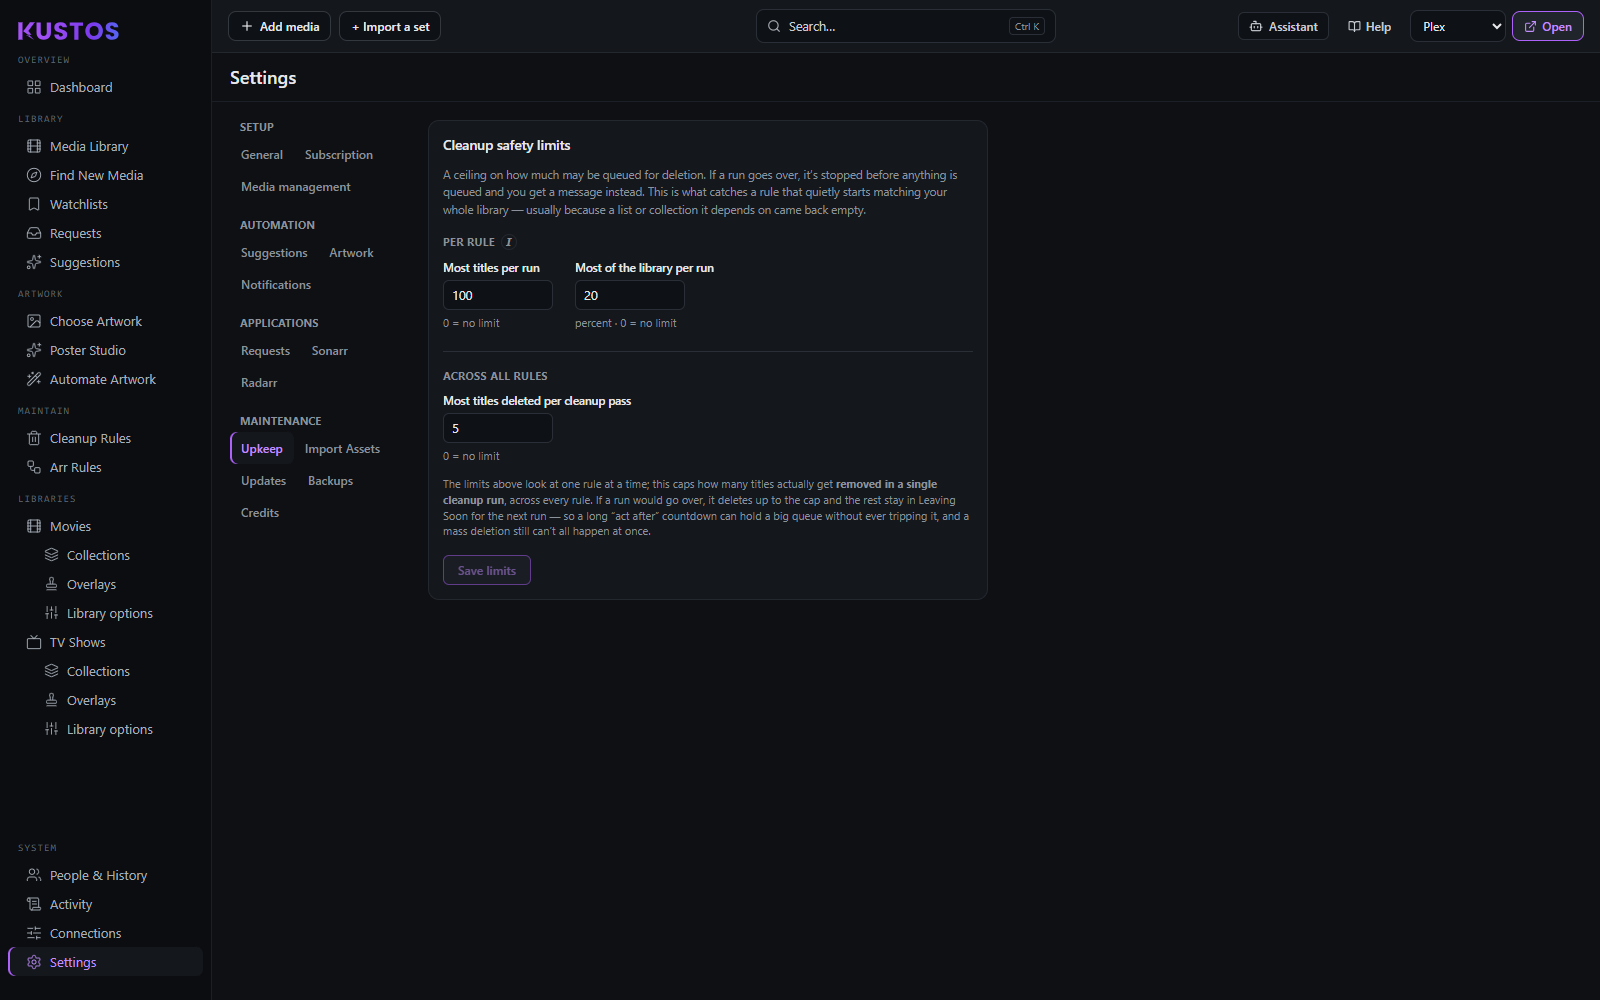
Task: Click the Automate Artwork wand icon
Action: pos(34,379)
